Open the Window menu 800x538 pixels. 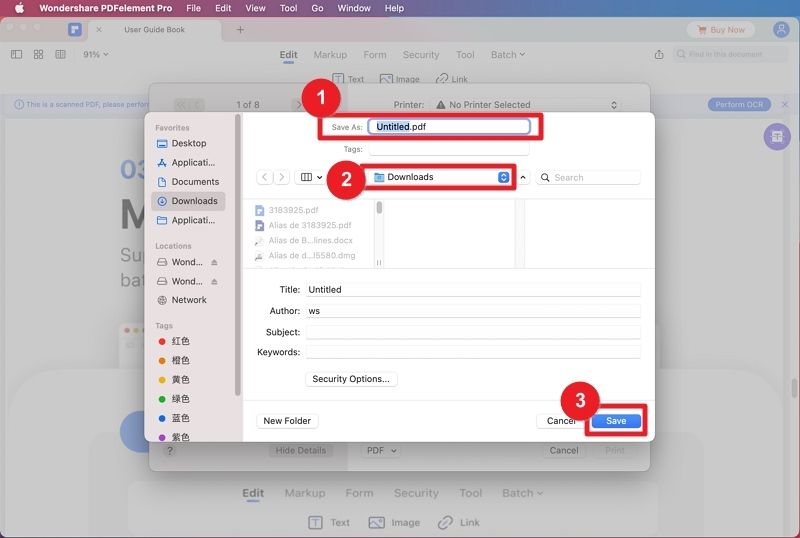pos(354,8)
